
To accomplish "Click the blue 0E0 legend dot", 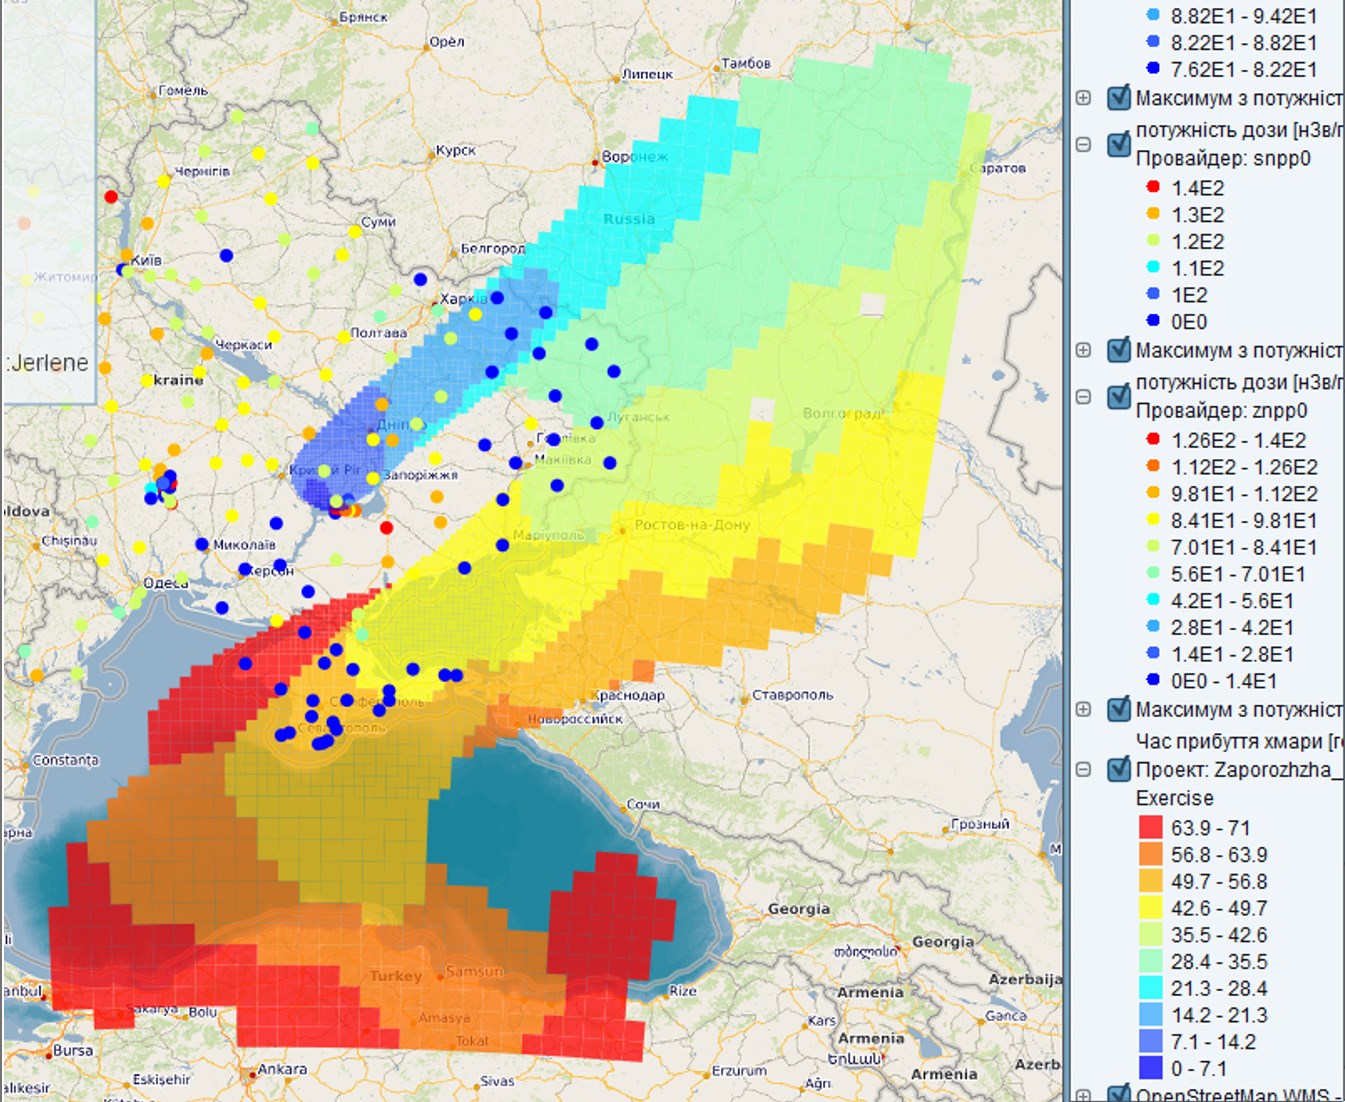I will point(1152,322).
